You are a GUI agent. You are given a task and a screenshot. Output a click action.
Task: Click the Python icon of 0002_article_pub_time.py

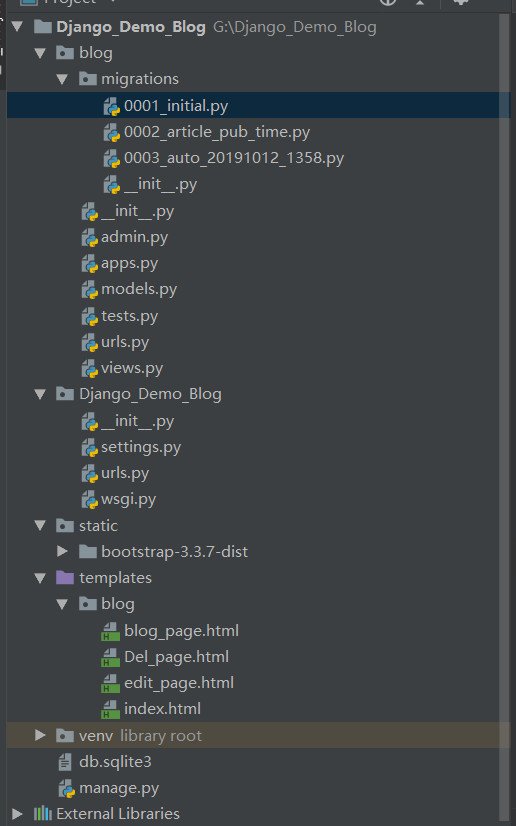112,132
